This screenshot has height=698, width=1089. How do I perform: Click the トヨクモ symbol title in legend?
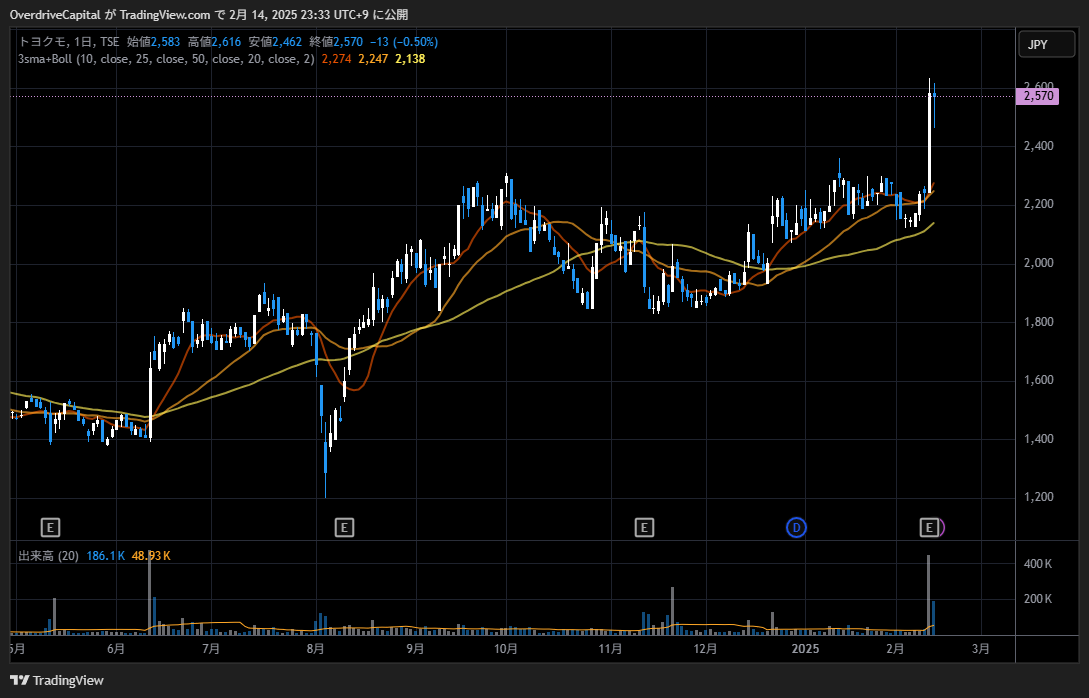43,42
